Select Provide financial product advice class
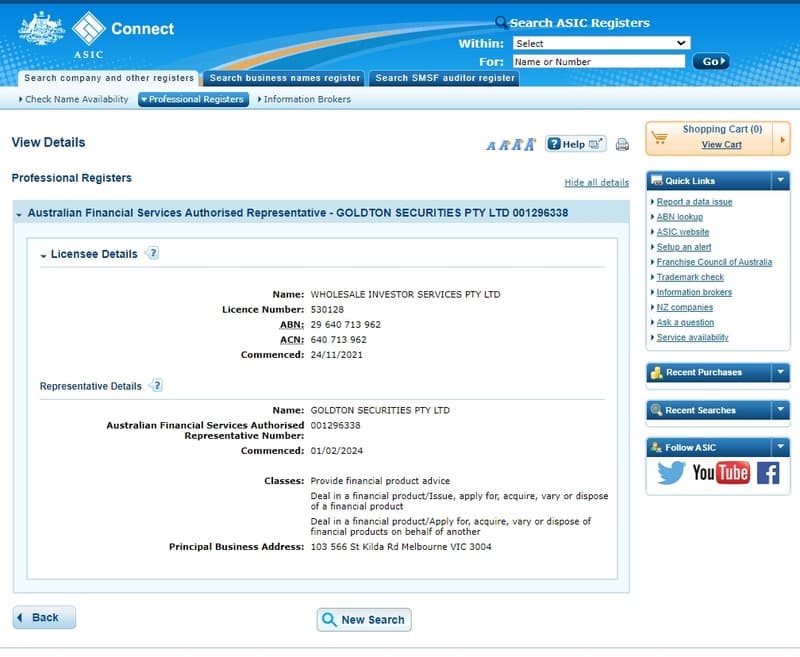This screenshot has height=657, width=800. 380,481
